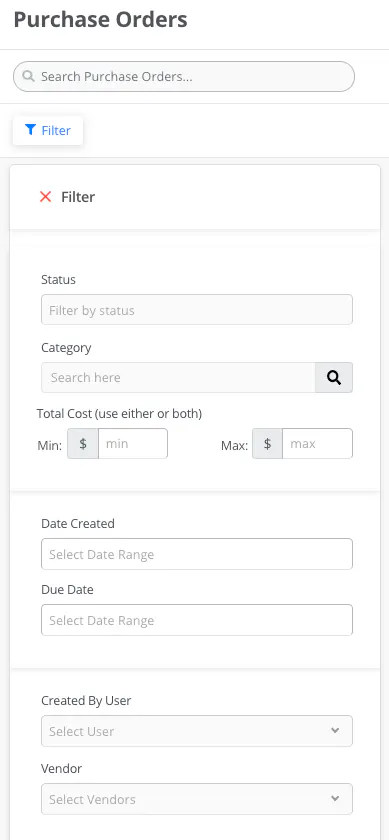Open the Filter by status field
Image resolution: width=389 pixels, height=840 pixels.
point(197,310)
